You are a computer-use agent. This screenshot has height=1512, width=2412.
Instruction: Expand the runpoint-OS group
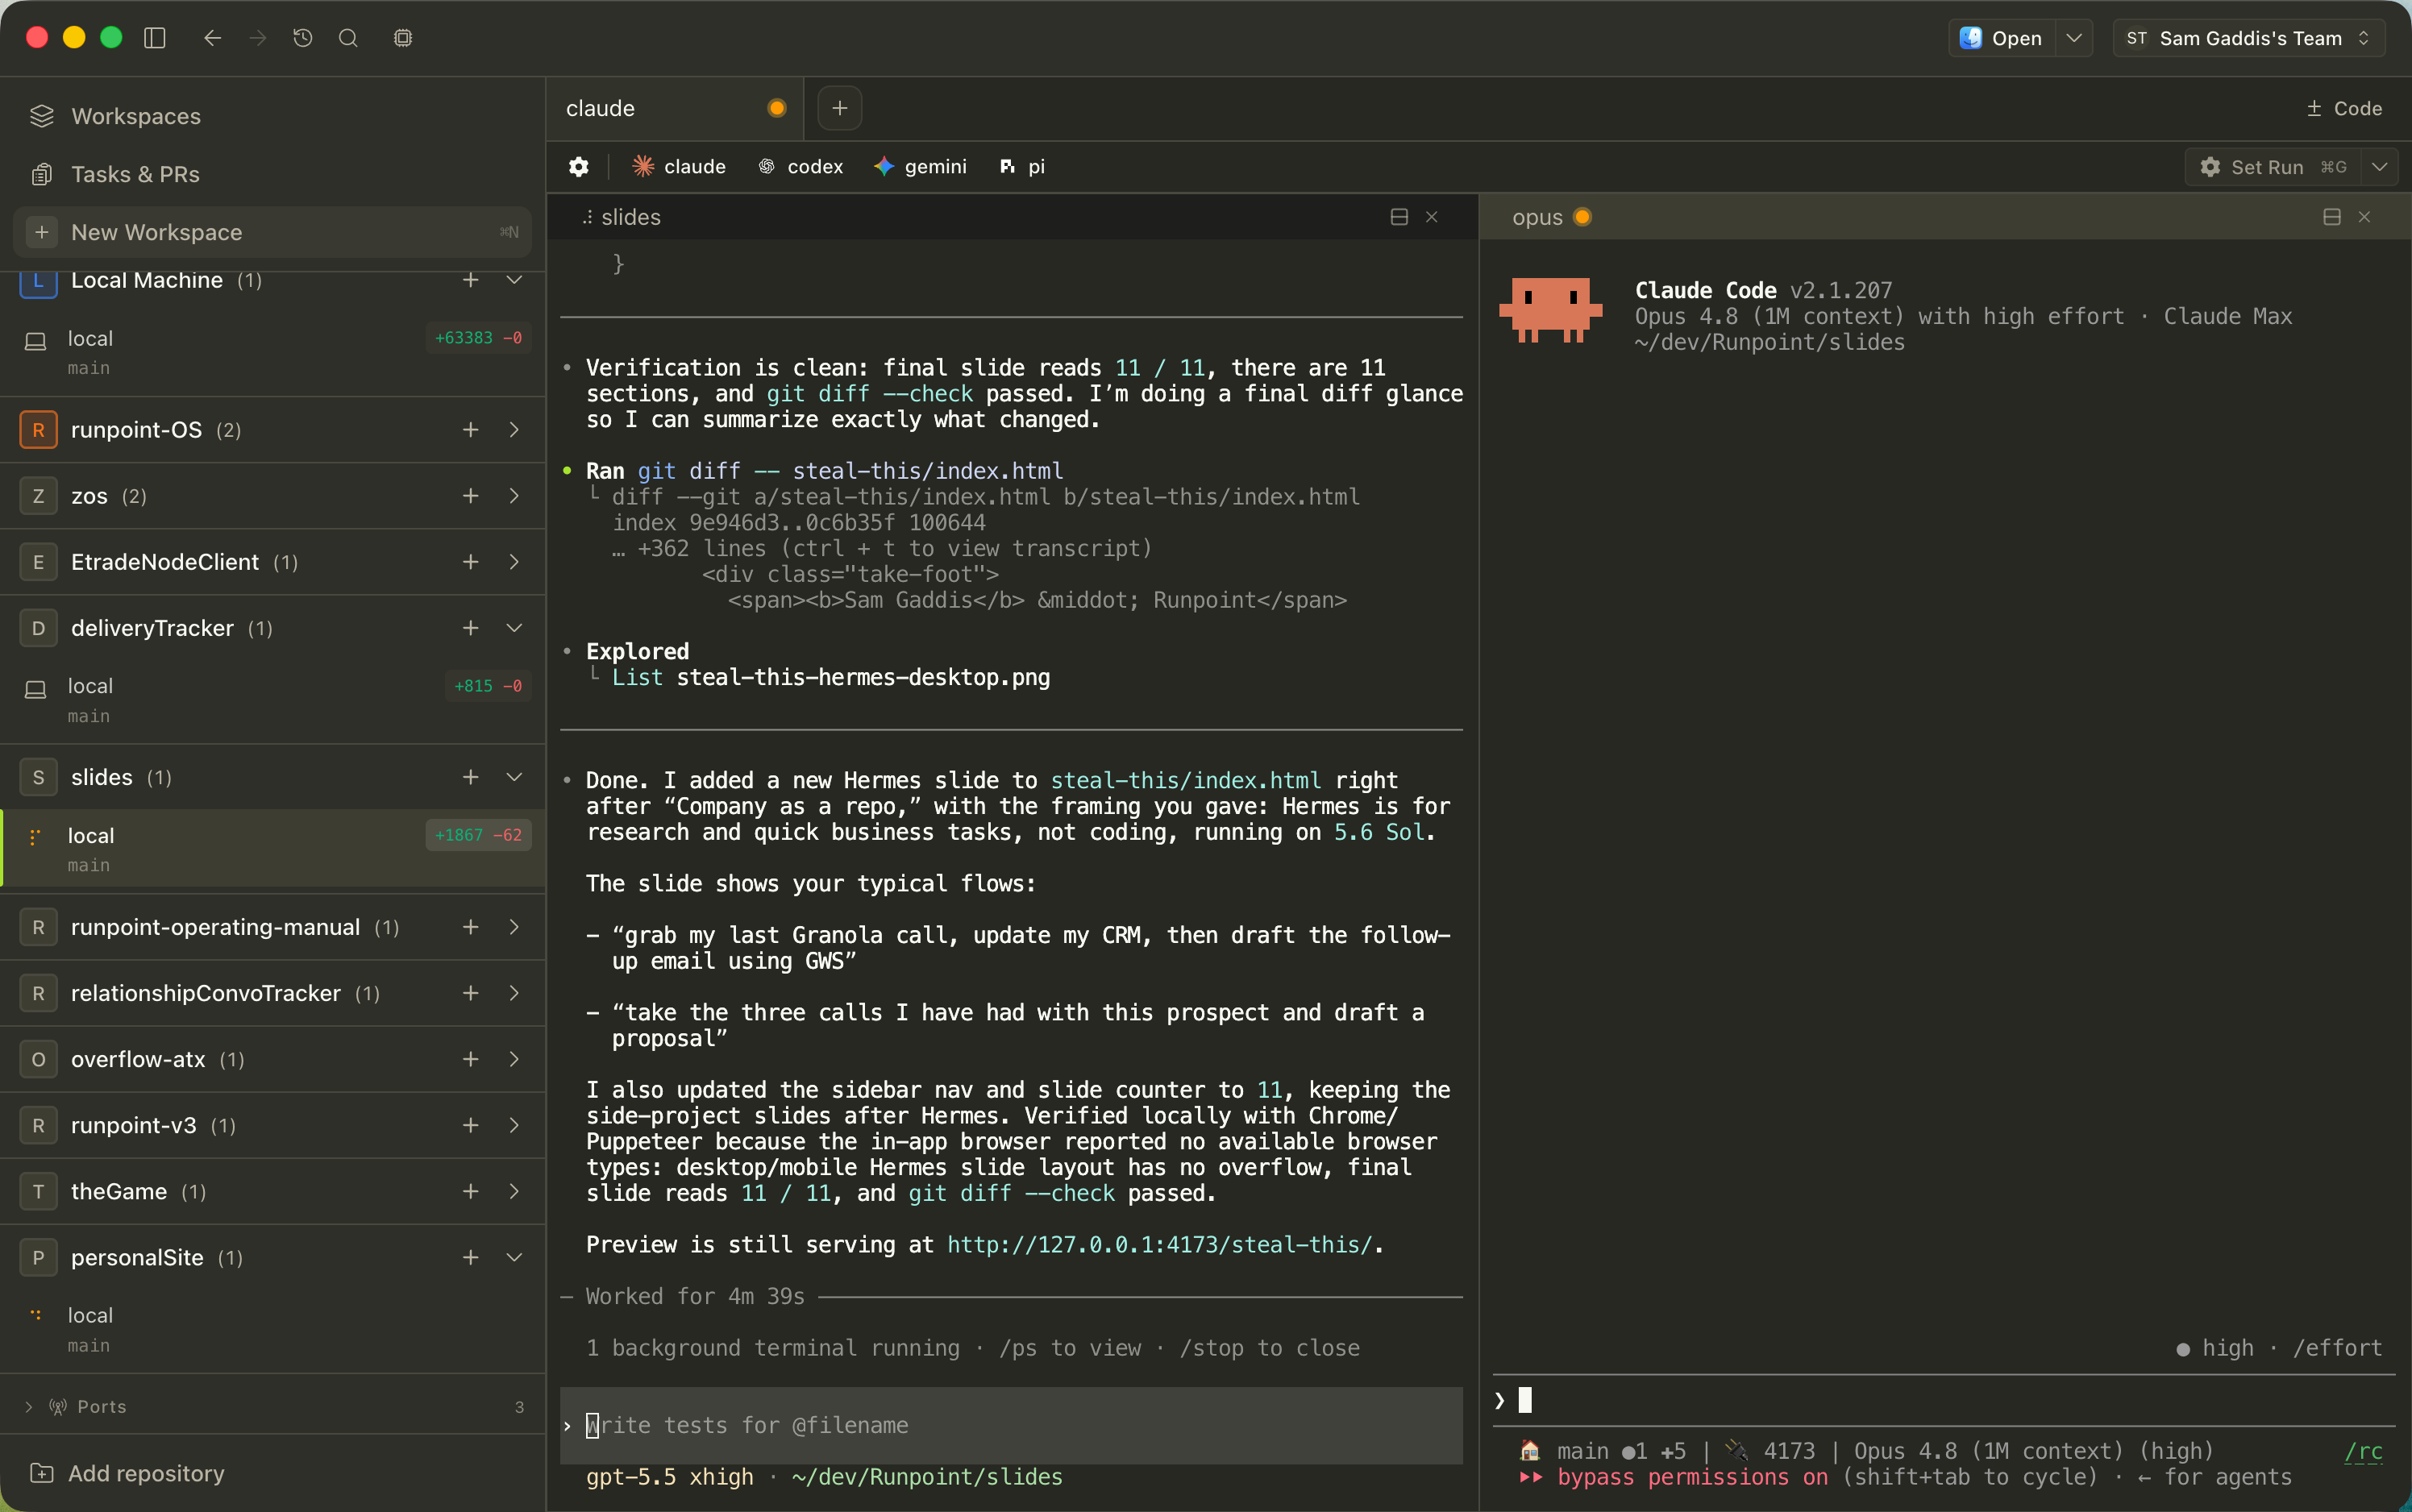(x=514, y=430)
